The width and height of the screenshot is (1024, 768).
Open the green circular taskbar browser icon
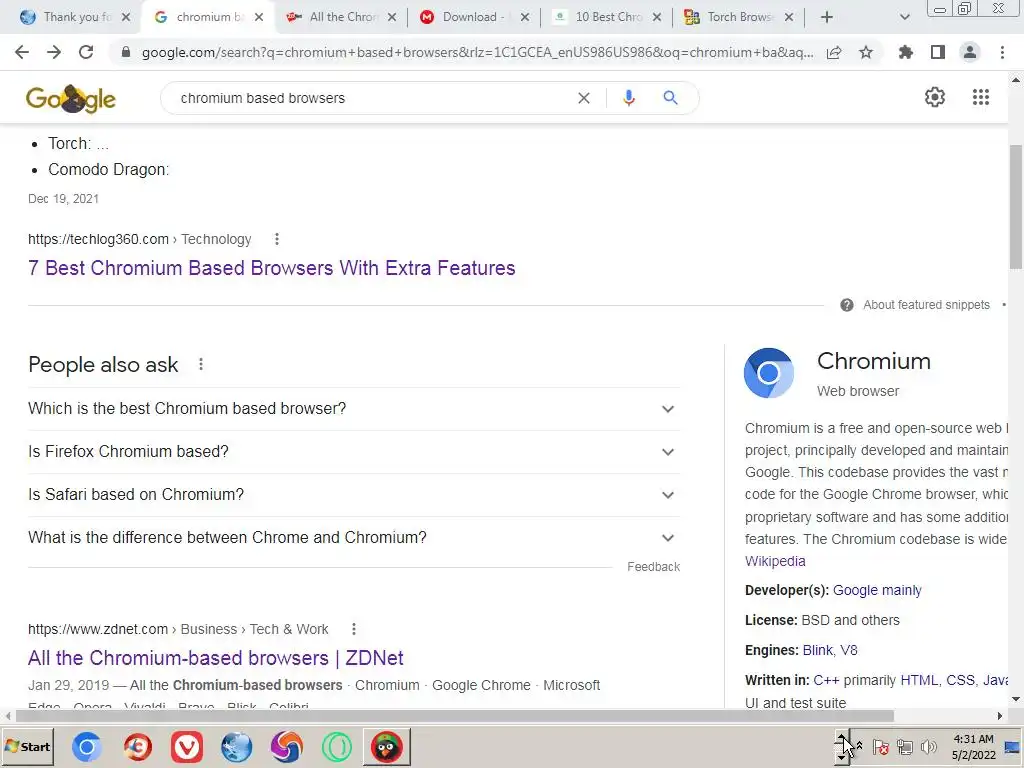[x=336, y=747]
